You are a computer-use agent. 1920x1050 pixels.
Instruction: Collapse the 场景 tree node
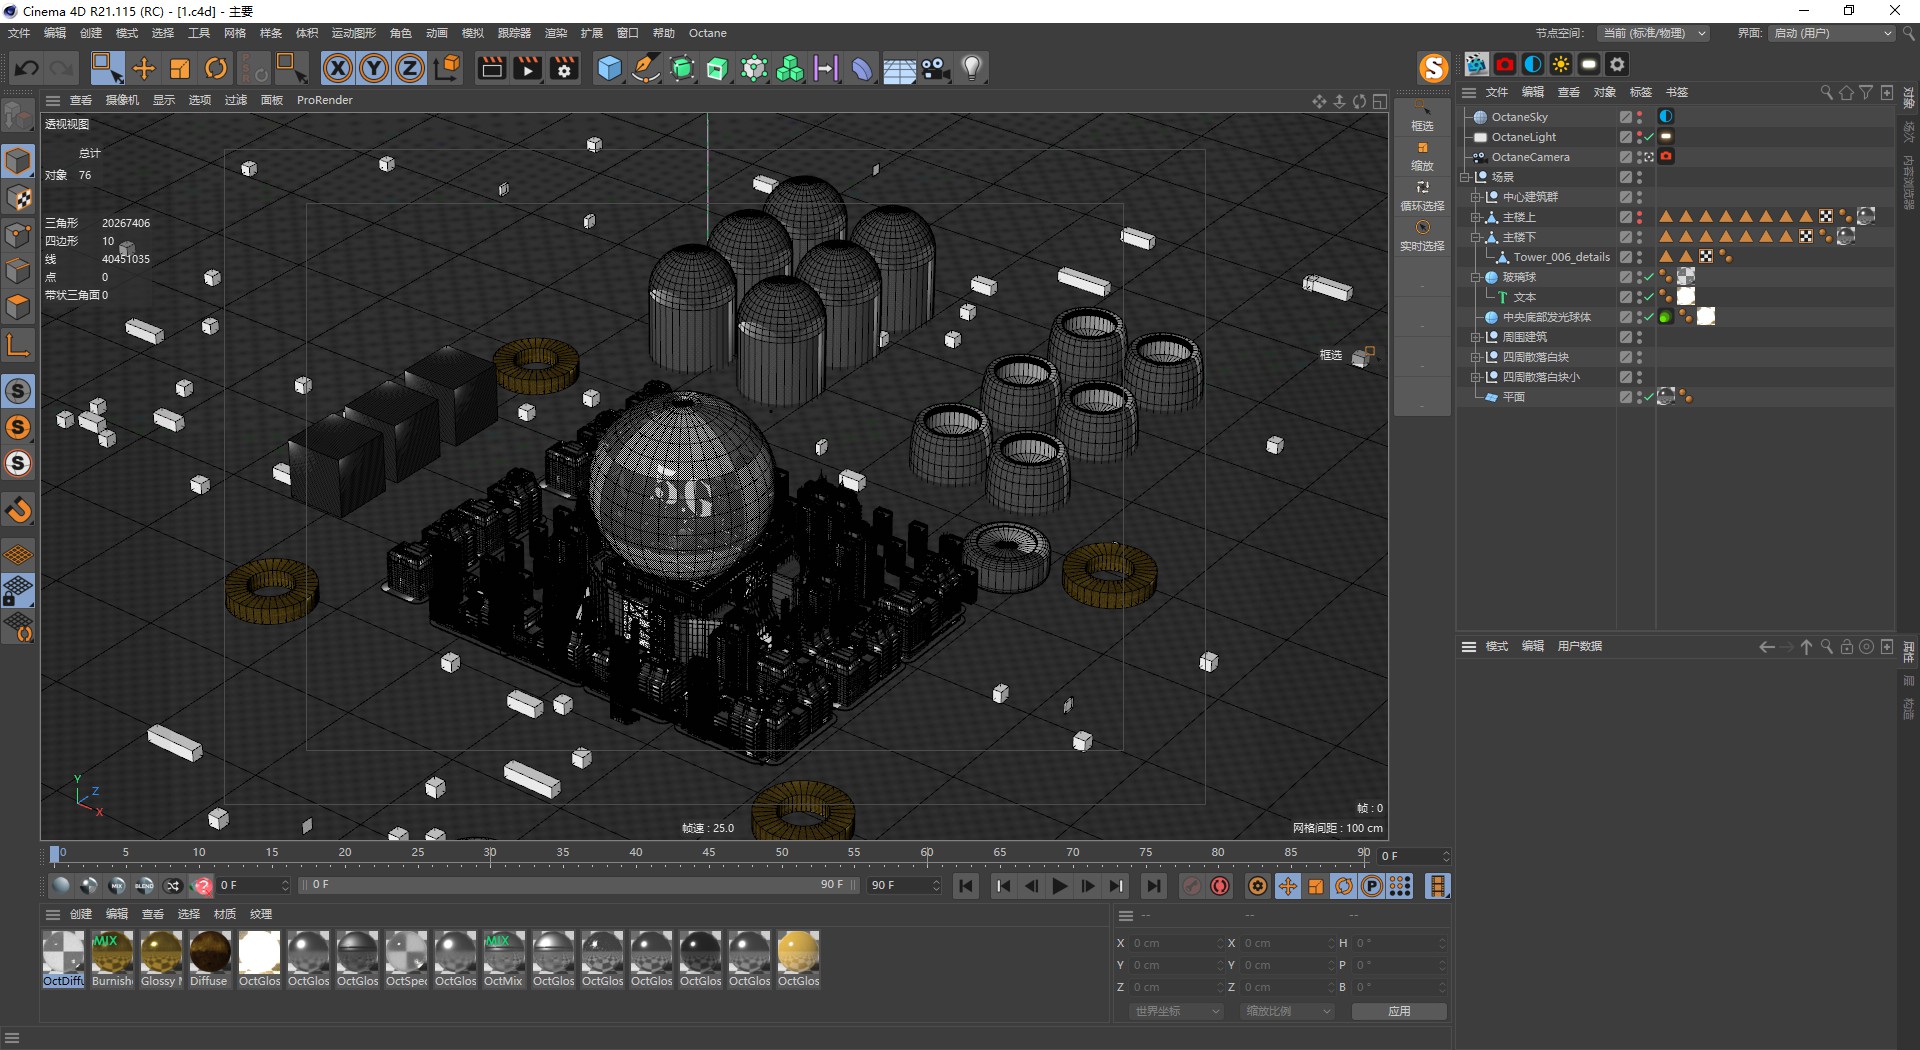(1465, 177)
